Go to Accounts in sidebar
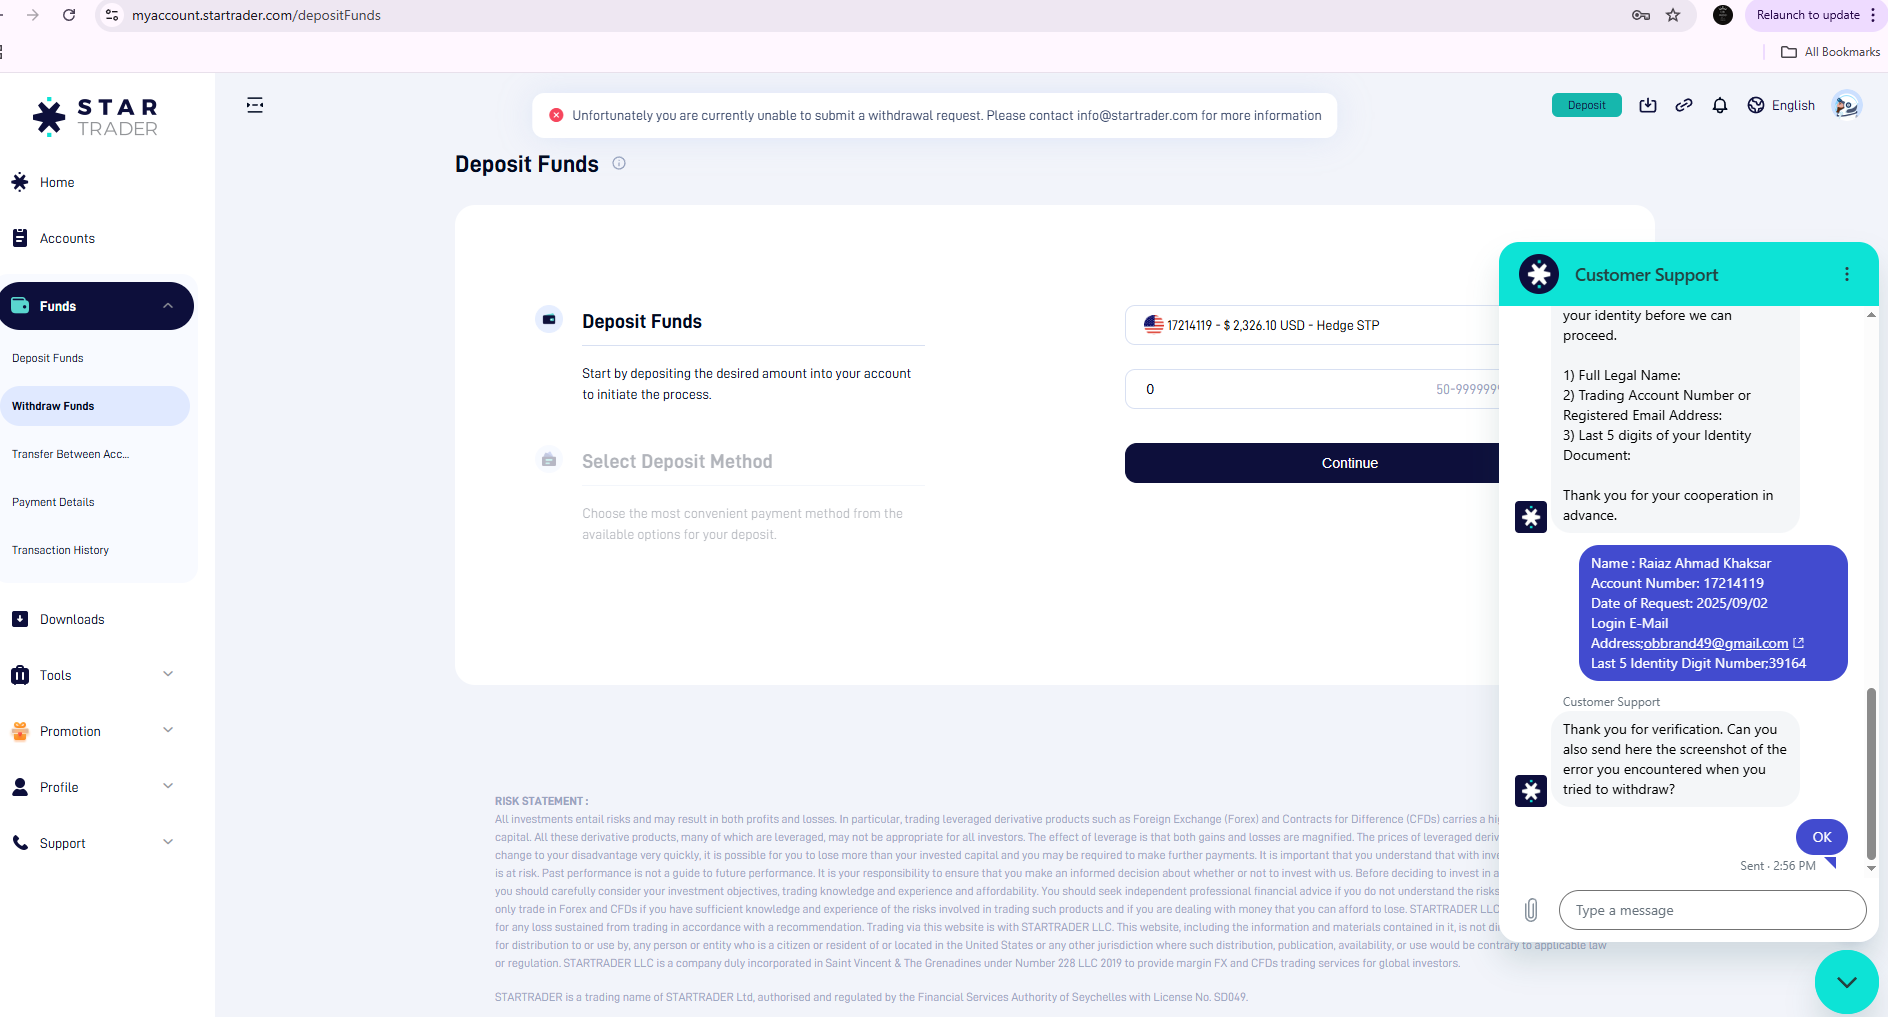 67,238
